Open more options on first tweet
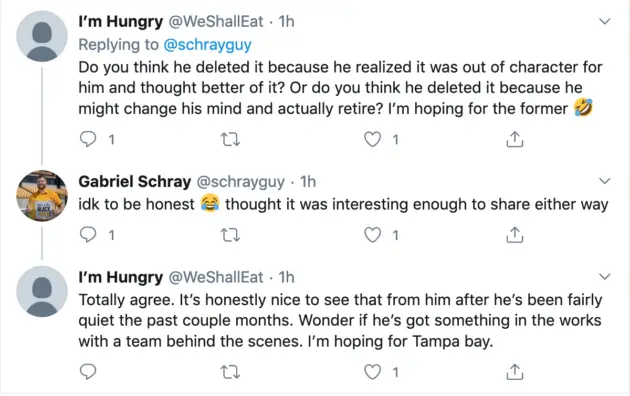This screenshot has width=630, height=396. (605, 21)
